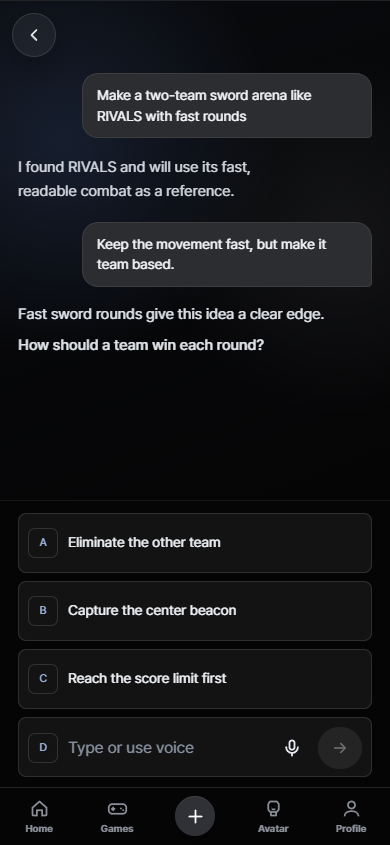Screen dimensions: 390x845
Task: Click the letter A badge
Action: click(x=43, y=543)
